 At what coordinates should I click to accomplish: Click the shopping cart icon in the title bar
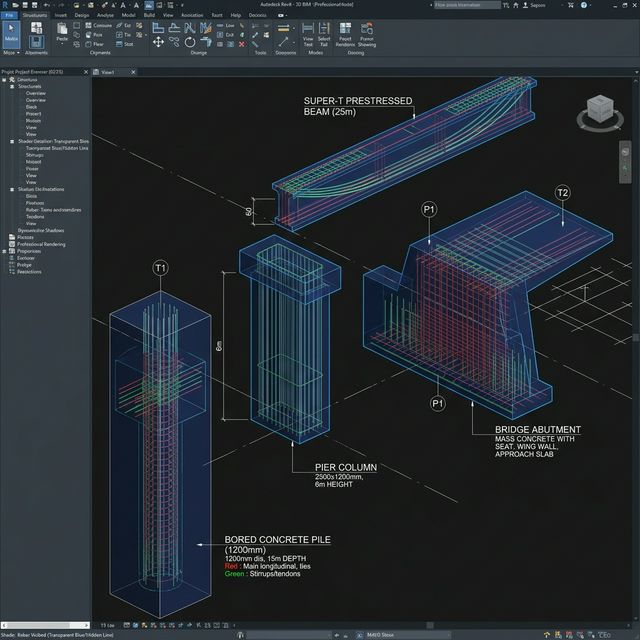click(x=571, y=5)
